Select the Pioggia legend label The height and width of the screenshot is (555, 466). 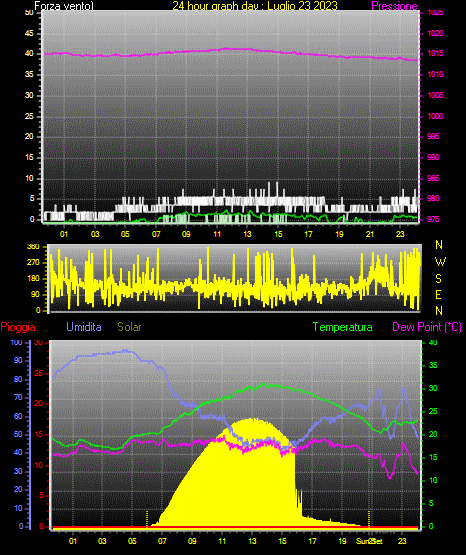pos(18,327)
